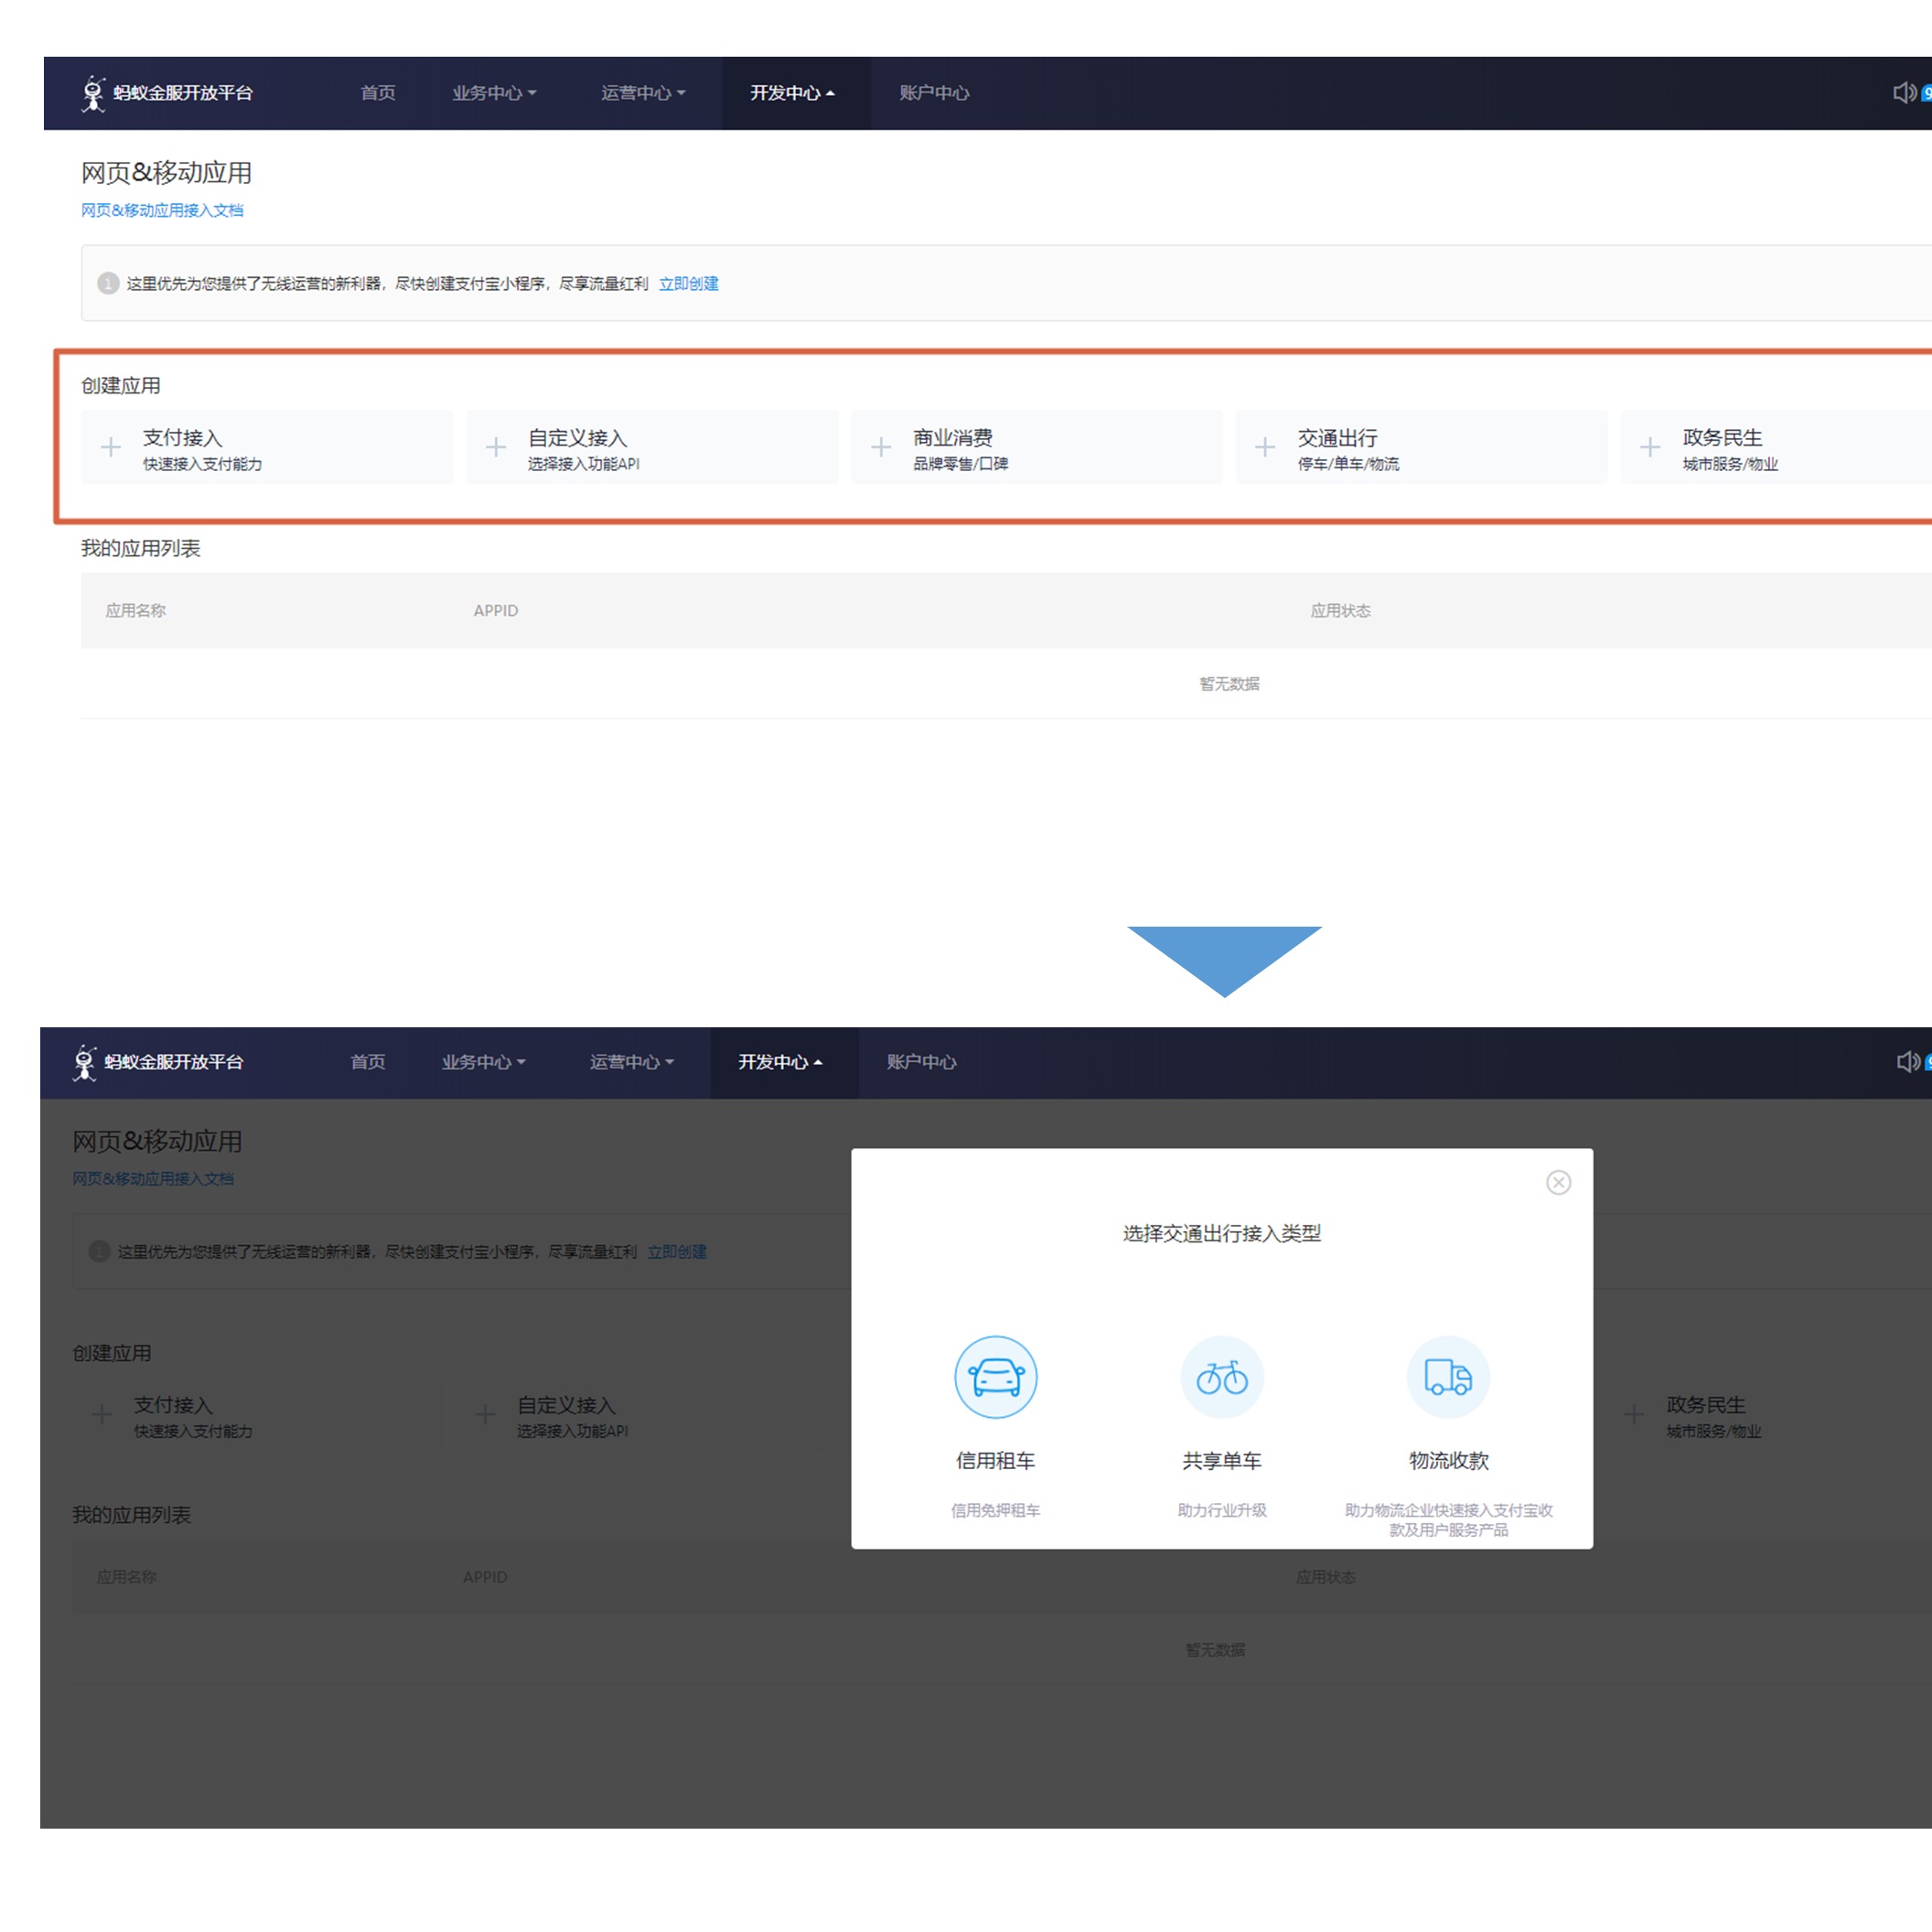Open 账户中心 in the top navbar
This screenshot has width=1932, height=1932.
click(933, 93)
